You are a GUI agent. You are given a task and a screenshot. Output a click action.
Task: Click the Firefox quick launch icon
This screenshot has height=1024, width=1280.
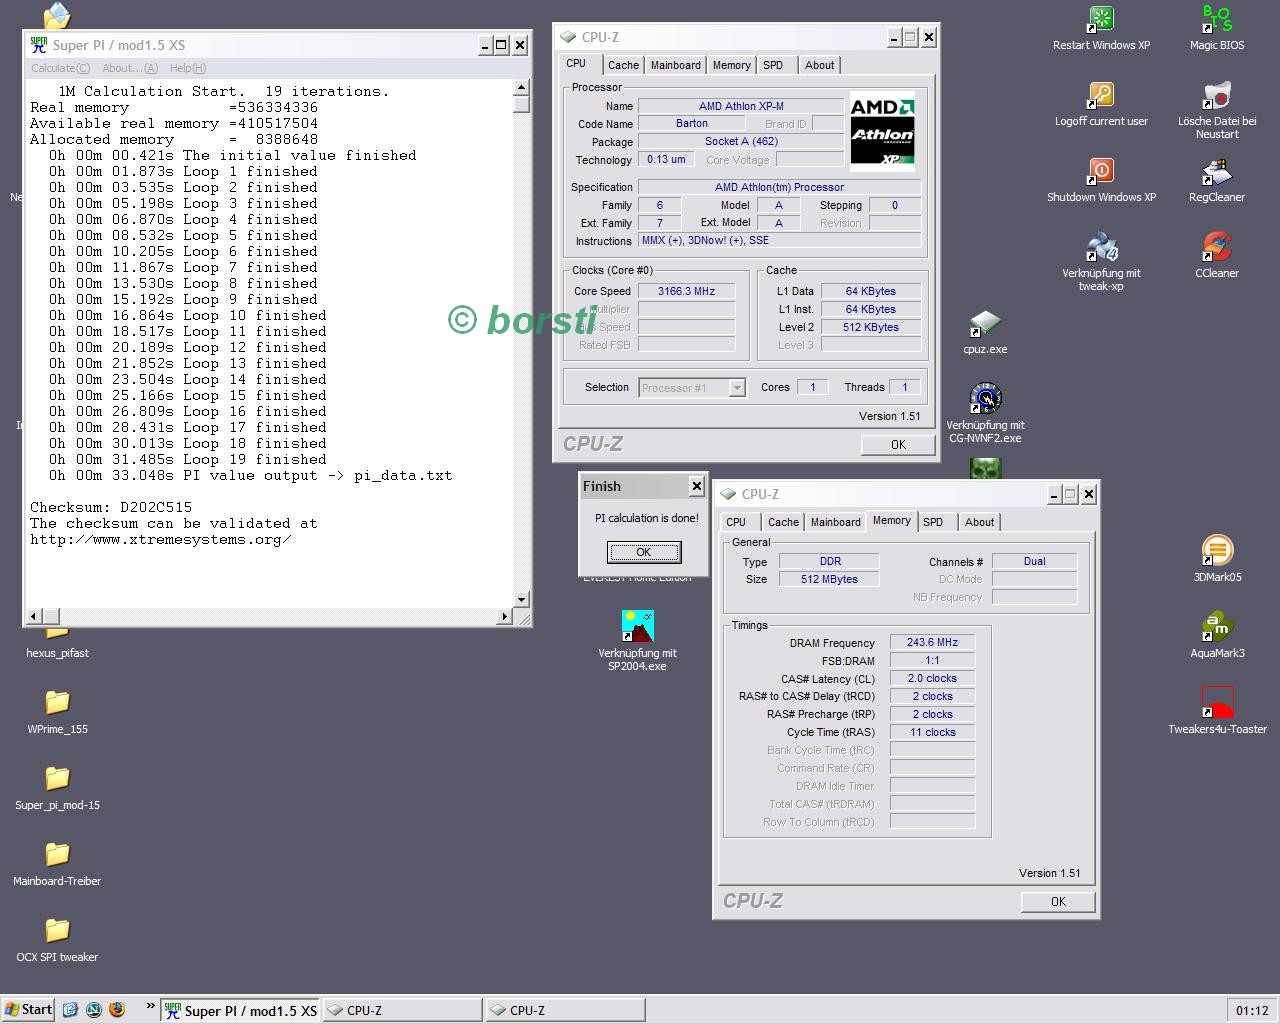coord(117,1010)
